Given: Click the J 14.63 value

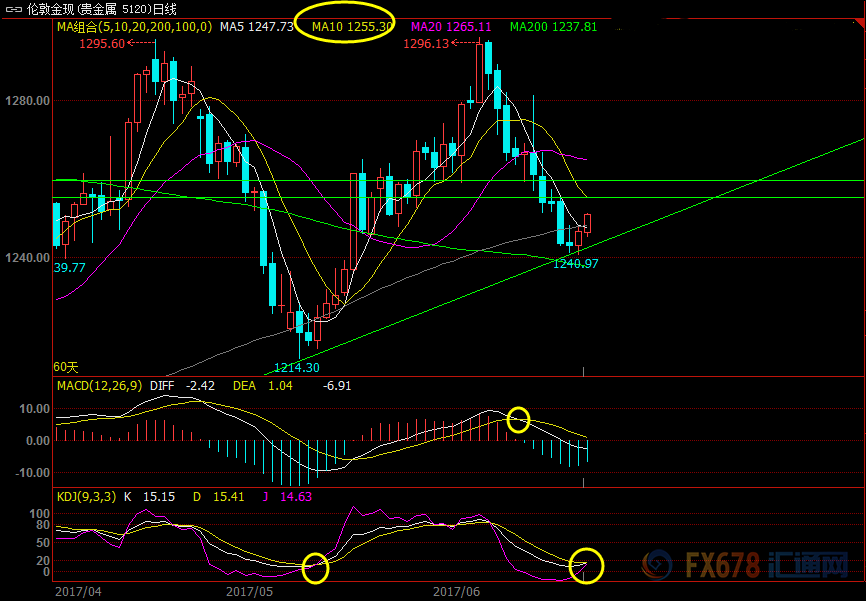Looking at the screenshot, I should click(x=287, y=497).
